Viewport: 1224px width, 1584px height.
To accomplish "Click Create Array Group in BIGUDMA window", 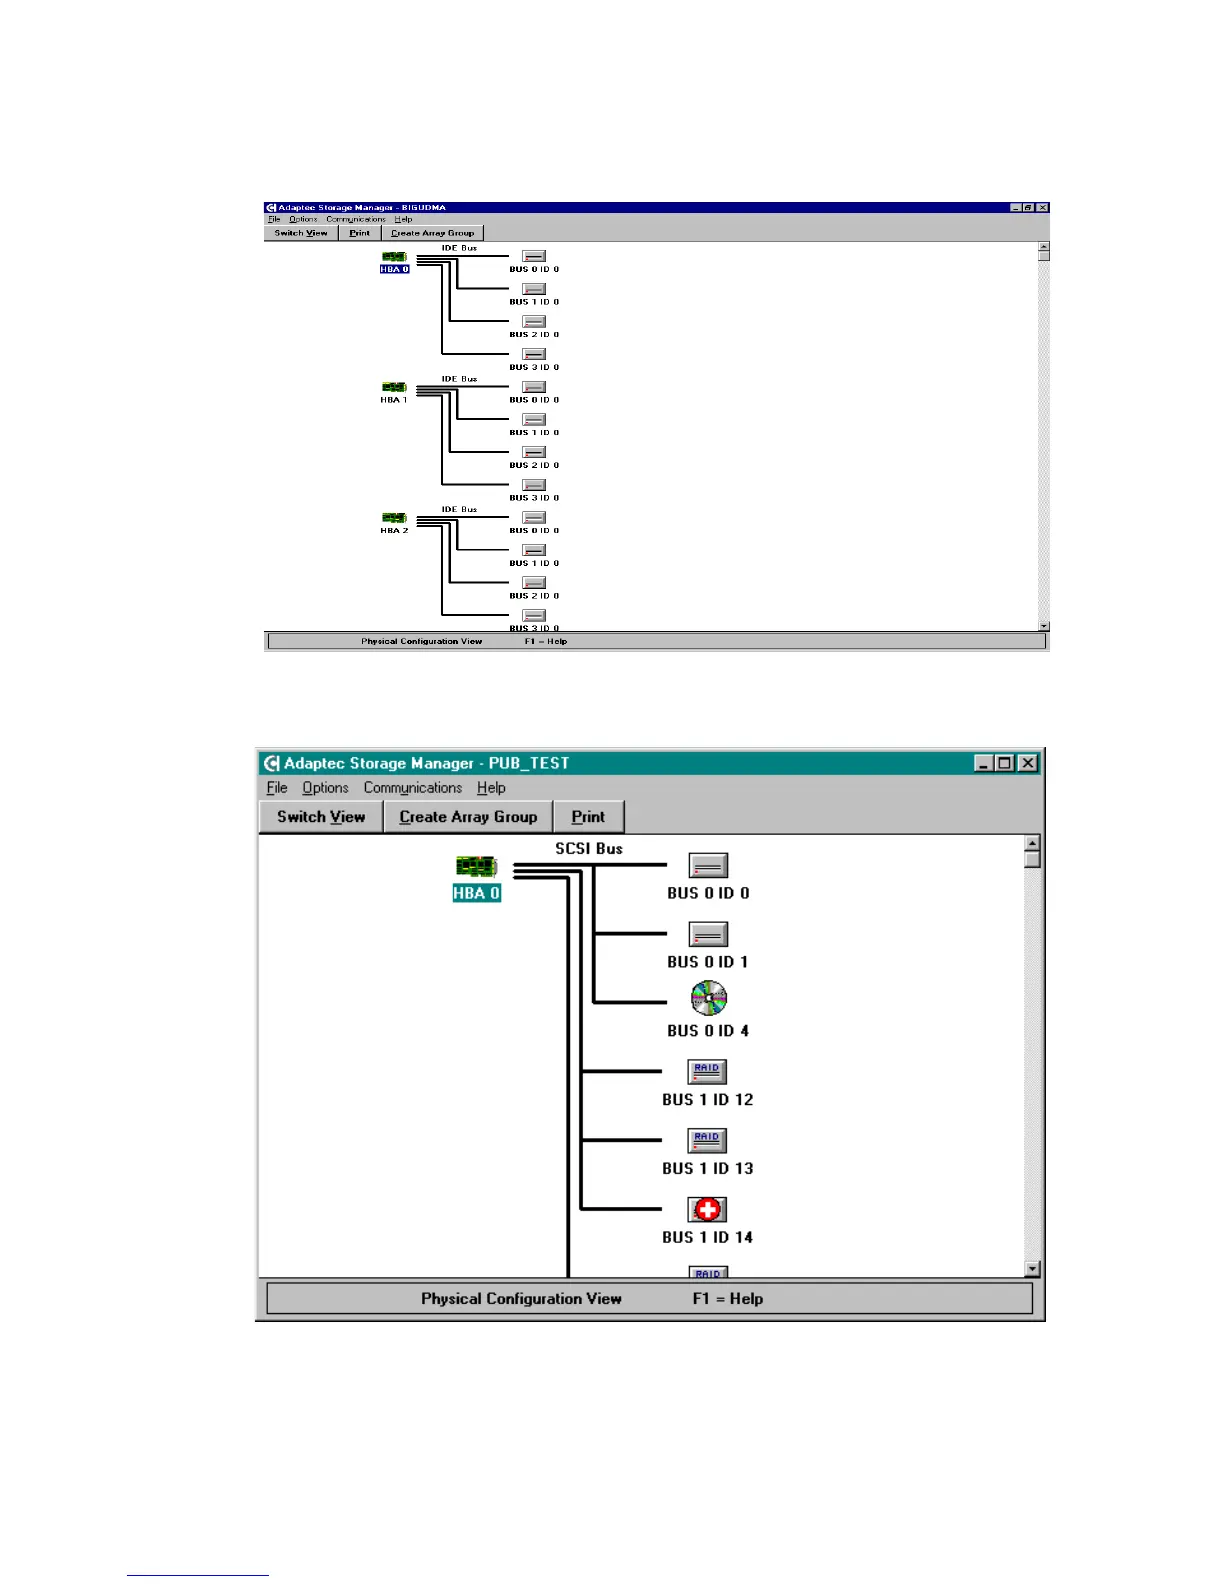I will click(x=432, y=233).
